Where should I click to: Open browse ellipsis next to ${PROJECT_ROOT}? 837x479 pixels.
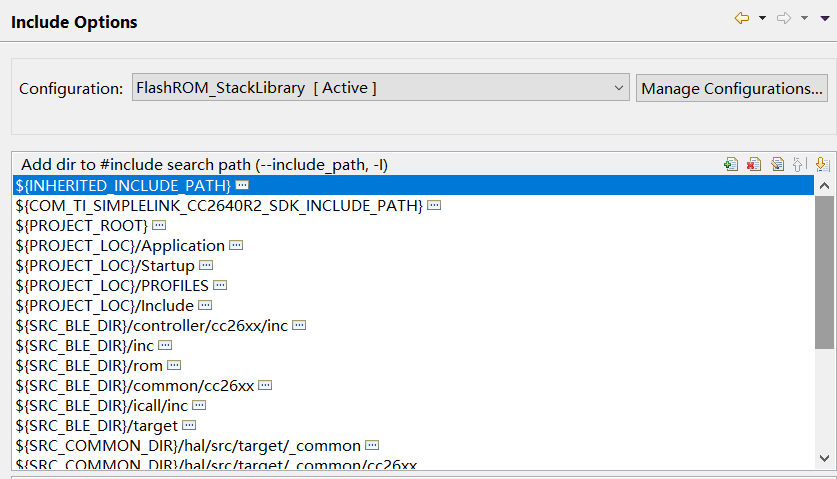tap(159, 226)
